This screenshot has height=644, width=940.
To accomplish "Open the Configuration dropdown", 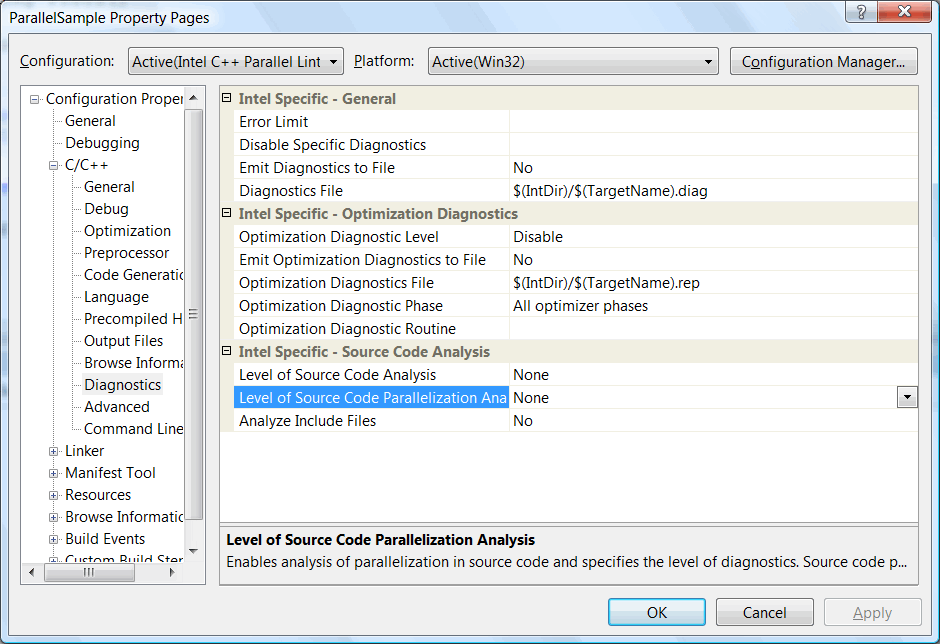I will point(236,61).
